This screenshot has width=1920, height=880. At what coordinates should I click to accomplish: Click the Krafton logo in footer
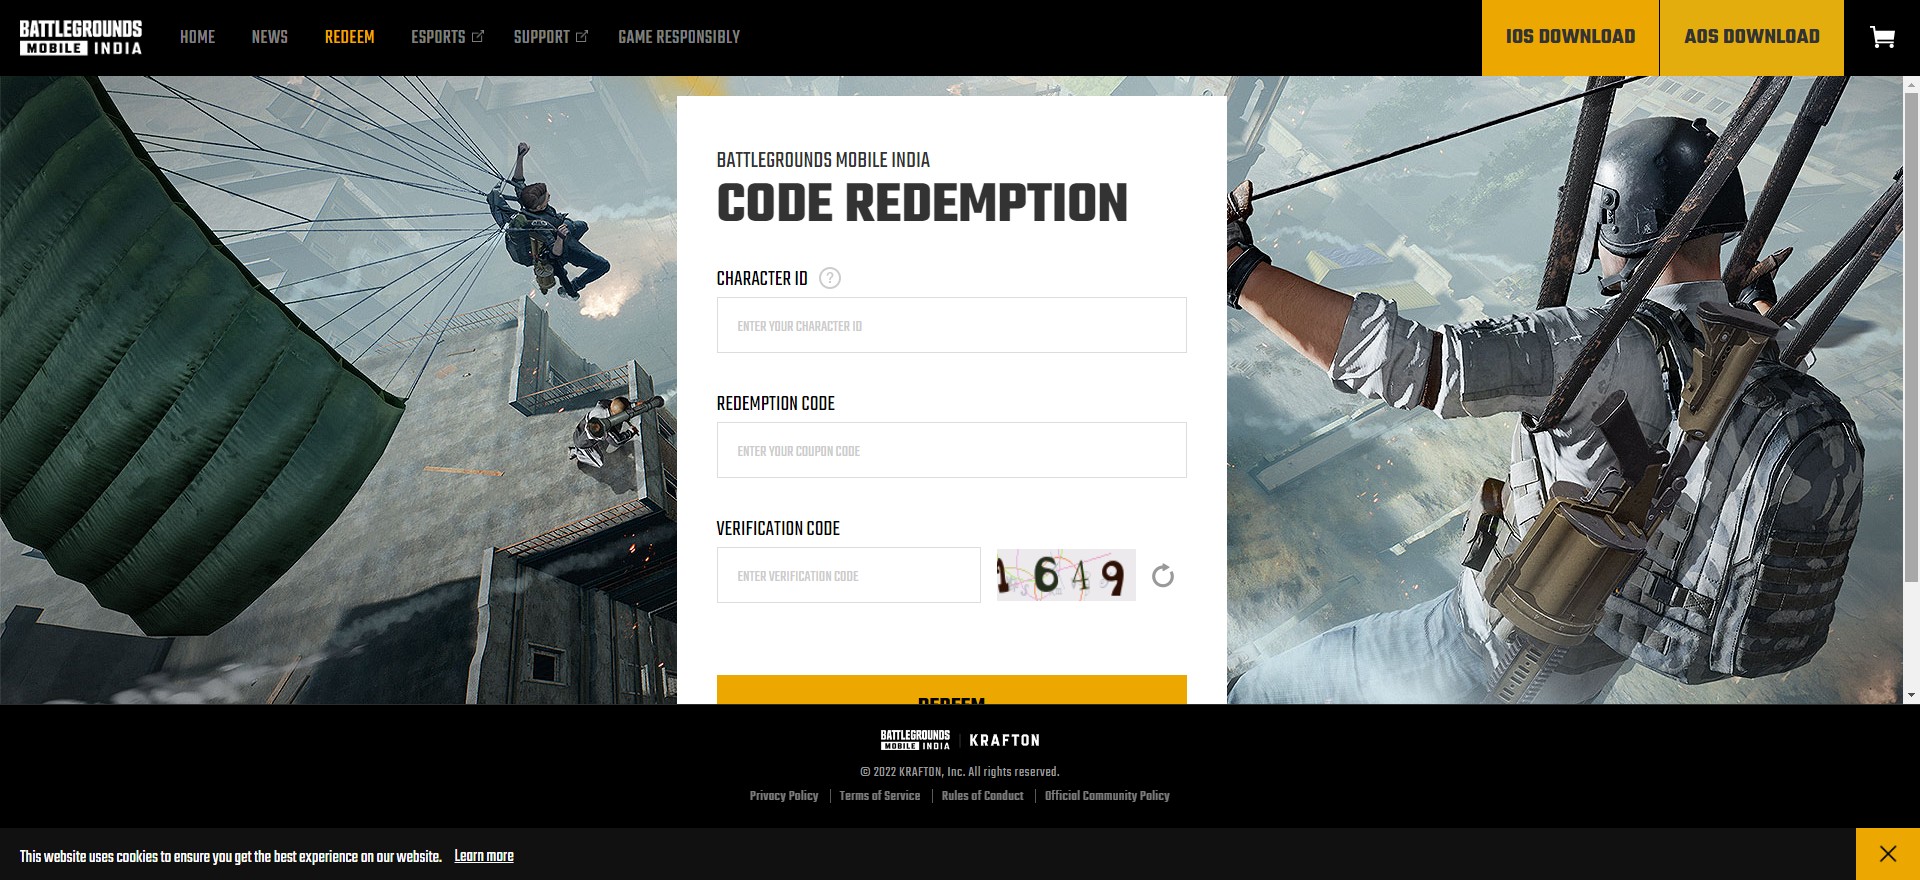point(1005,740)
